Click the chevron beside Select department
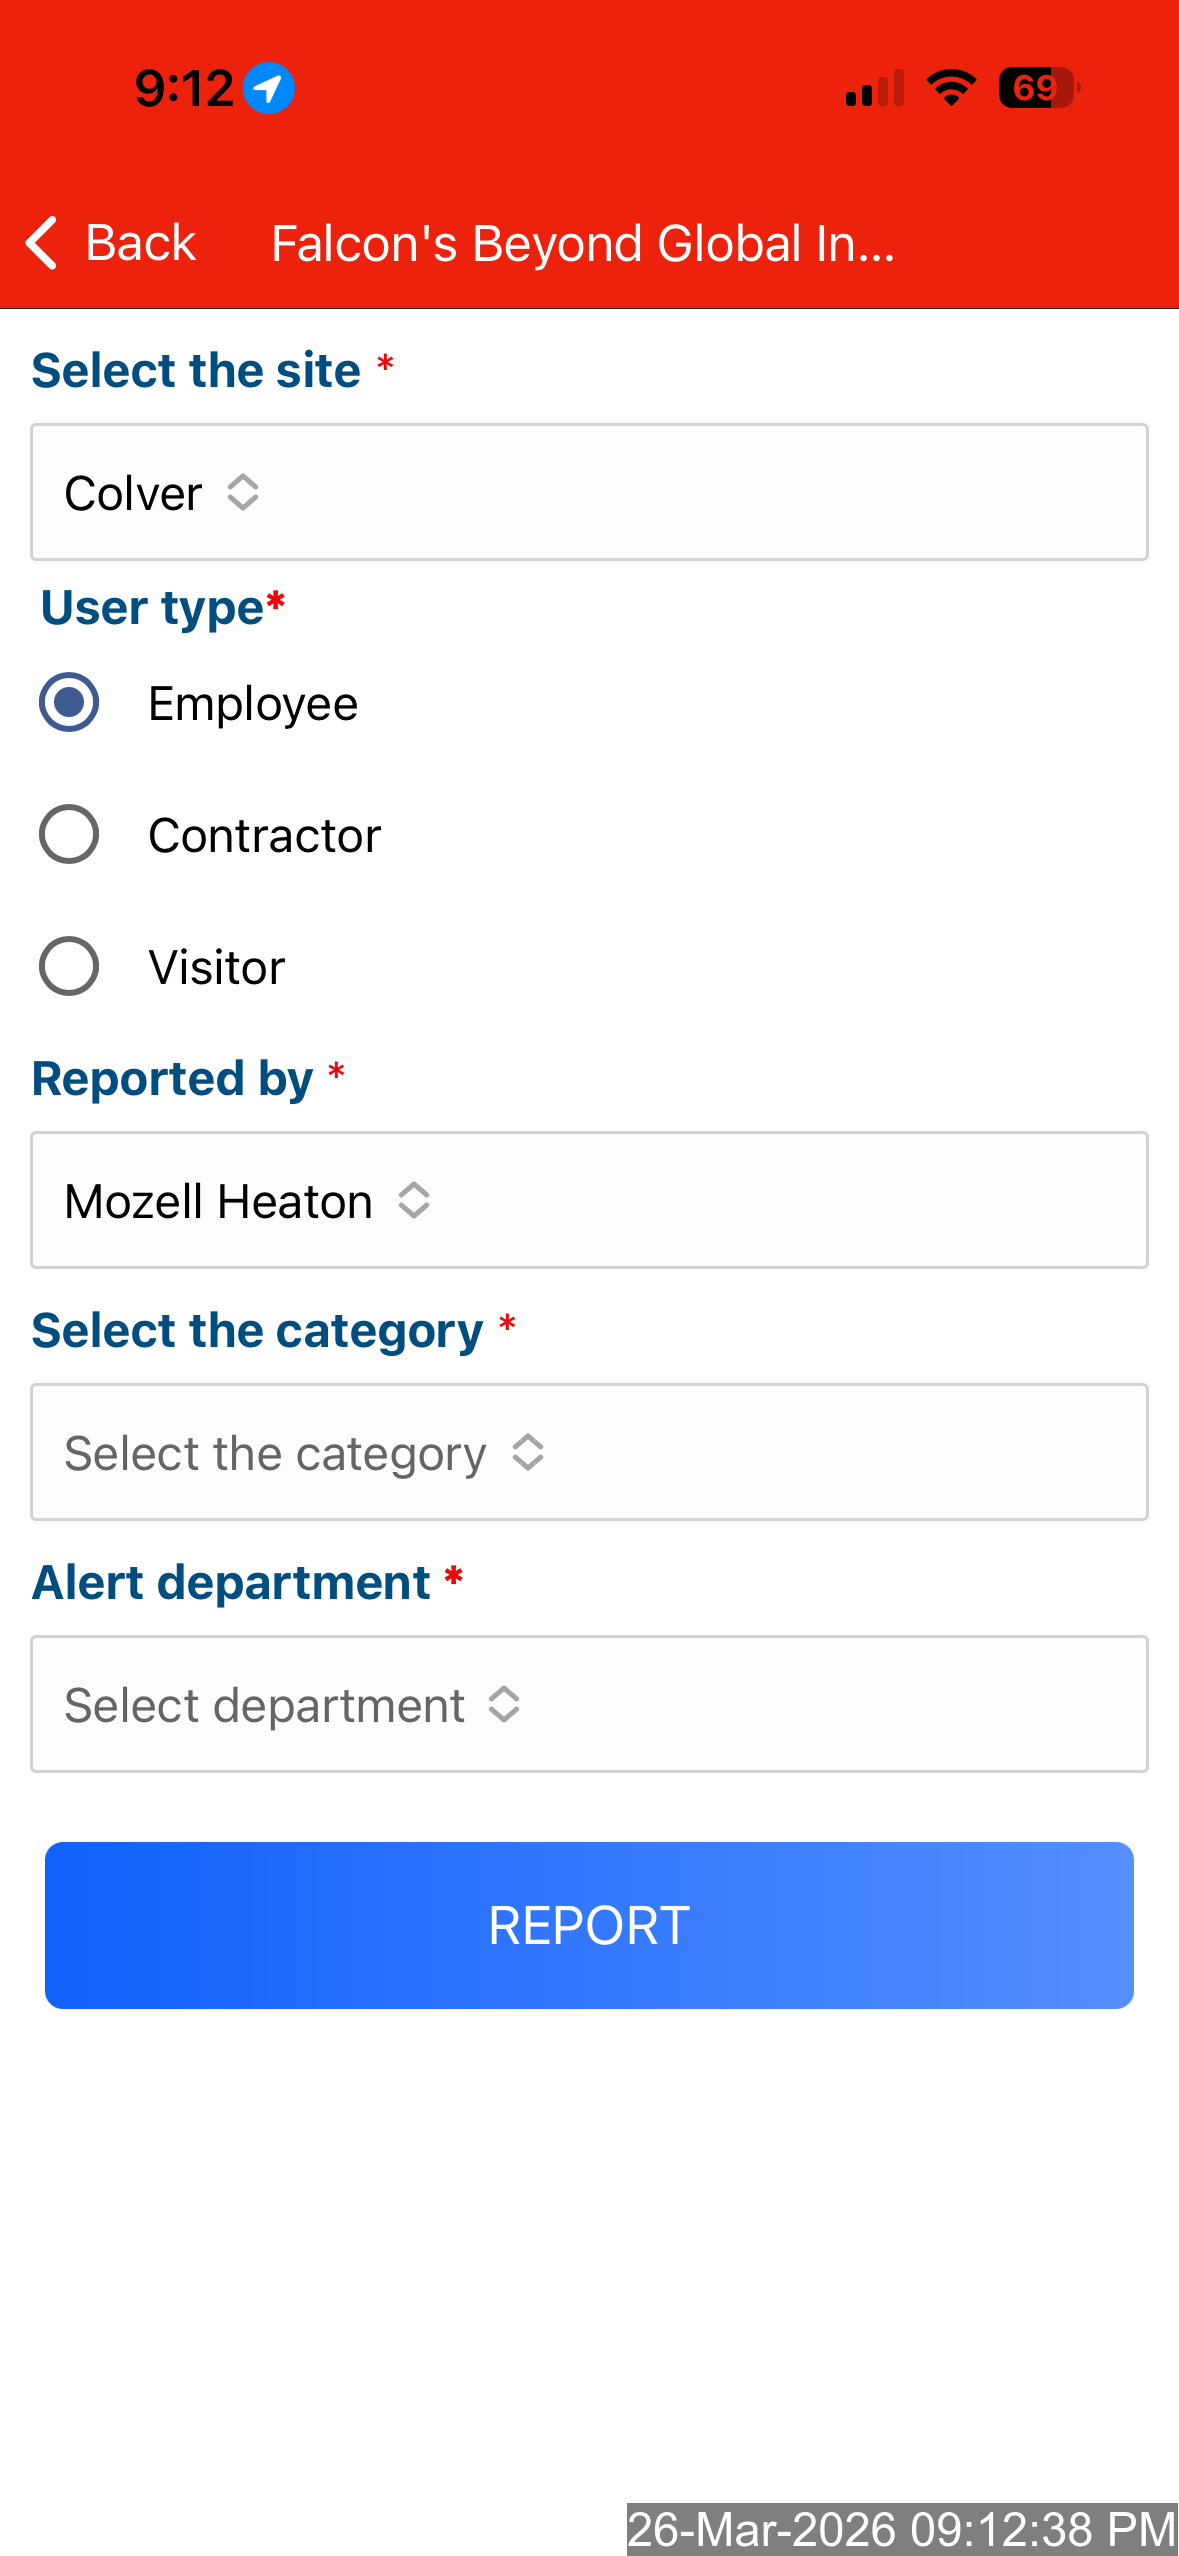 pos(504,1705)
